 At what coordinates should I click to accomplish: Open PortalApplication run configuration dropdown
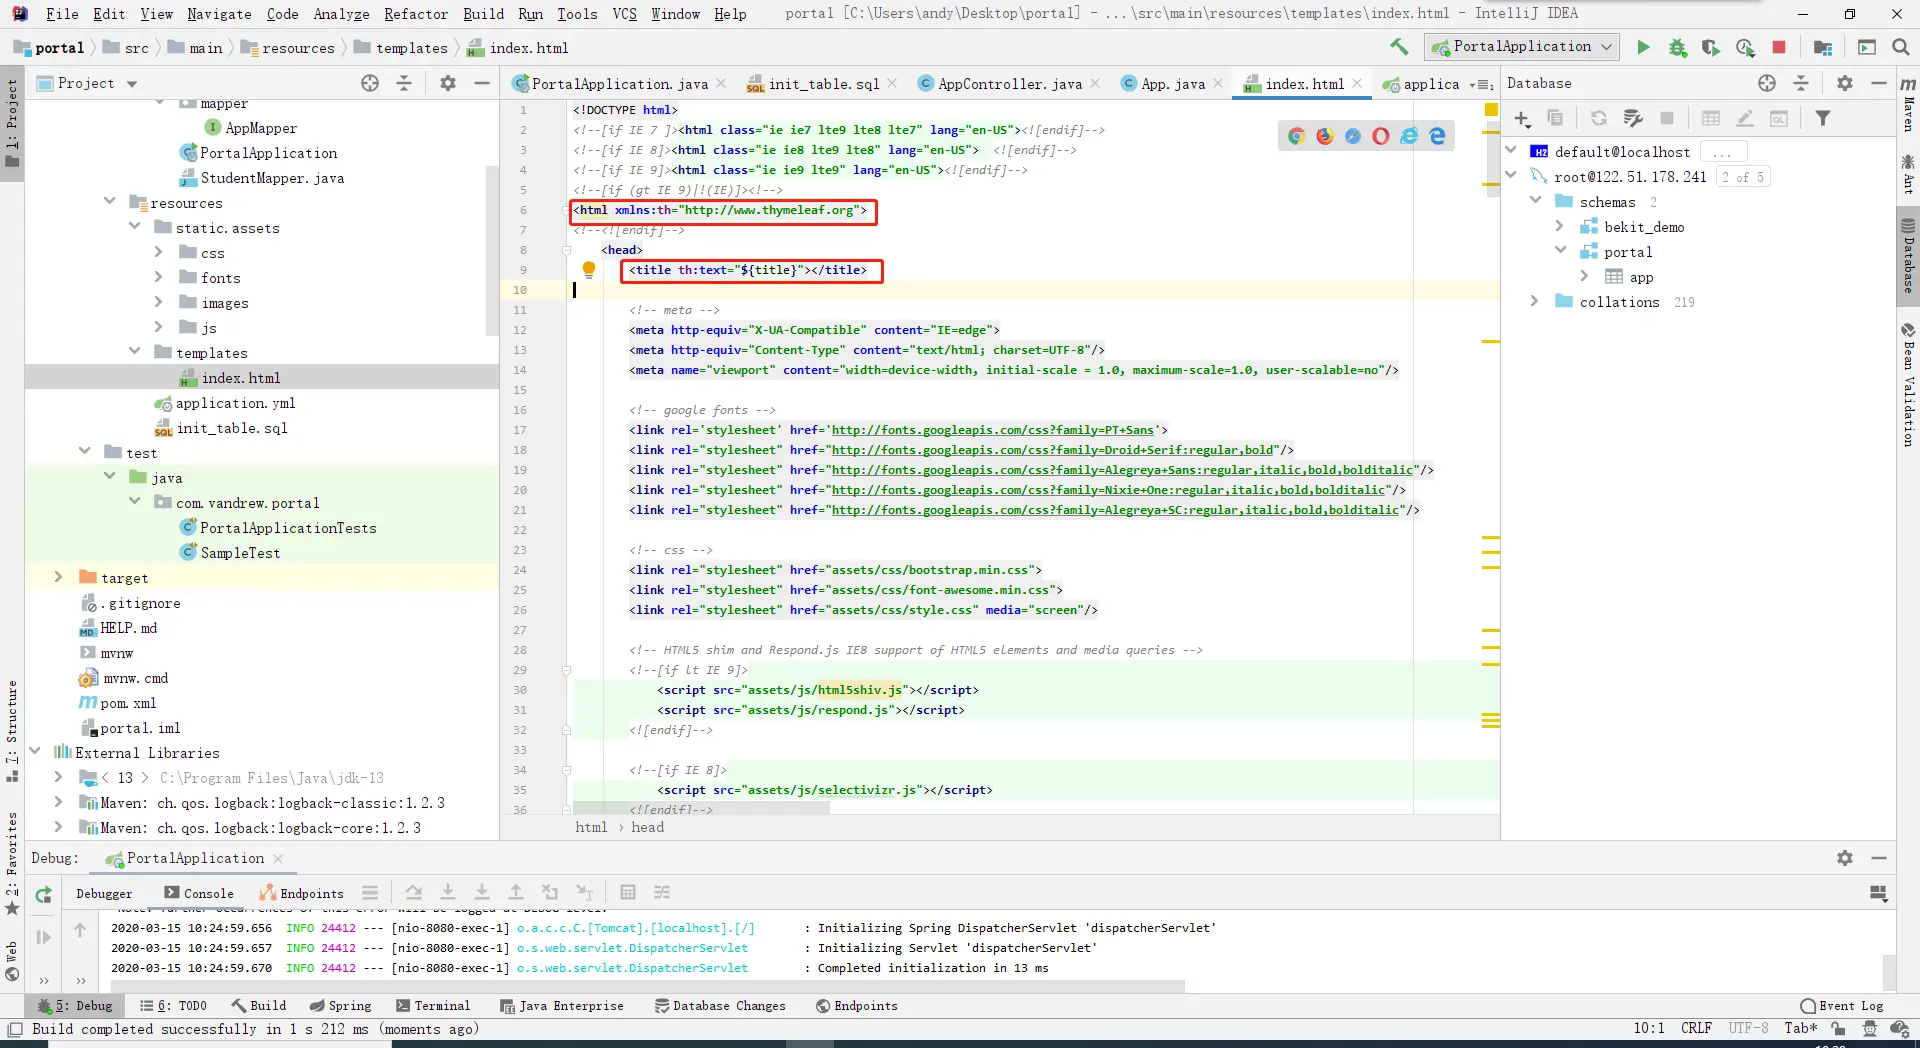(1521, 47)
